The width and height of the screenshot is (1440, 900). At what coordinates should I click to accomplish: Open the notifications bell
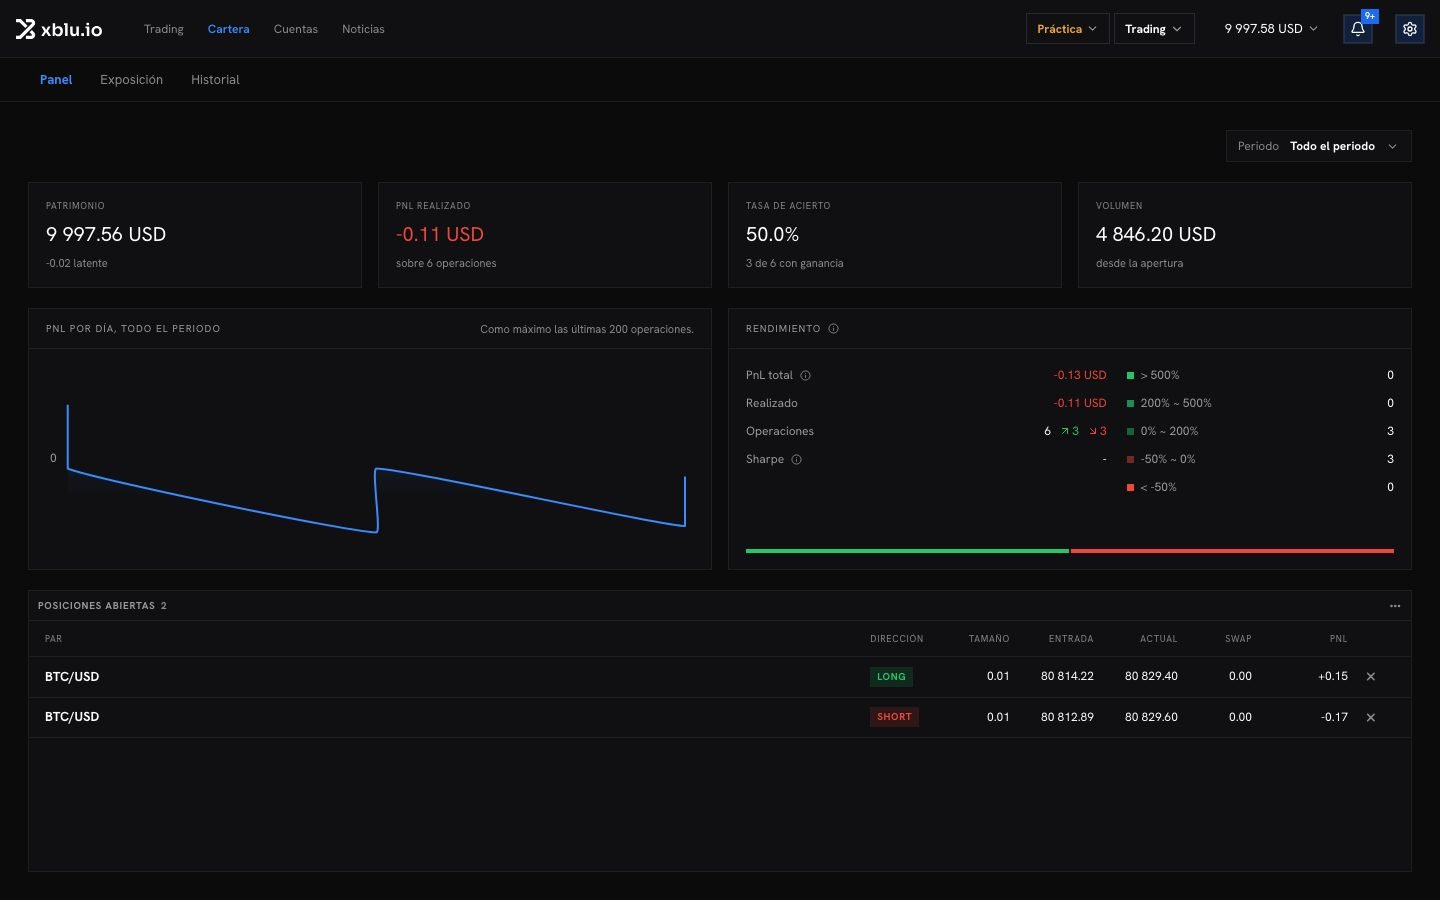(x=1358, y=29)
